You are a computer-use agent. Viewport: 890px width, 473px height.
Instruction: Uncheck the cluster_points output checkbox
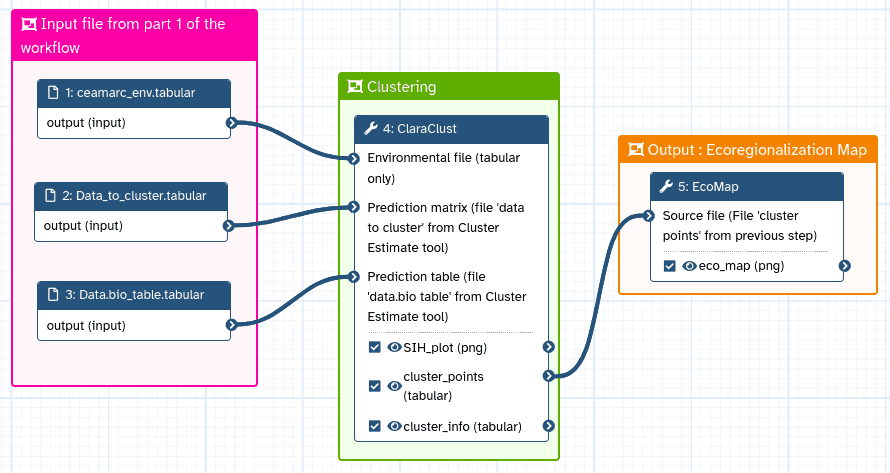374,386
